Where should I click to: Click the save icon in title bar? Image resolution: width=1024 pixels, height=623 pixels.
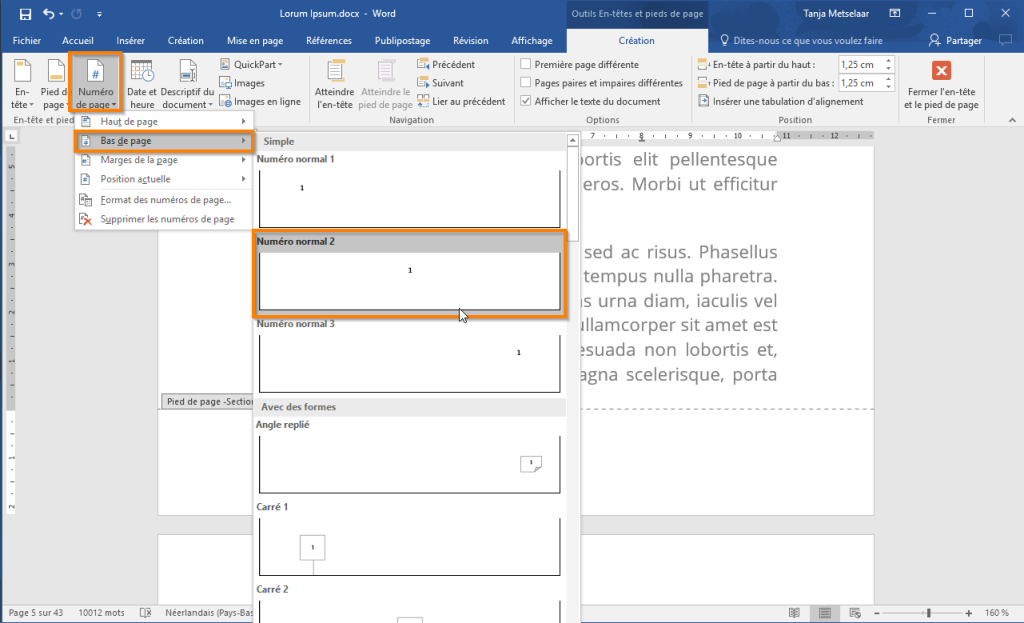[25, 14]
